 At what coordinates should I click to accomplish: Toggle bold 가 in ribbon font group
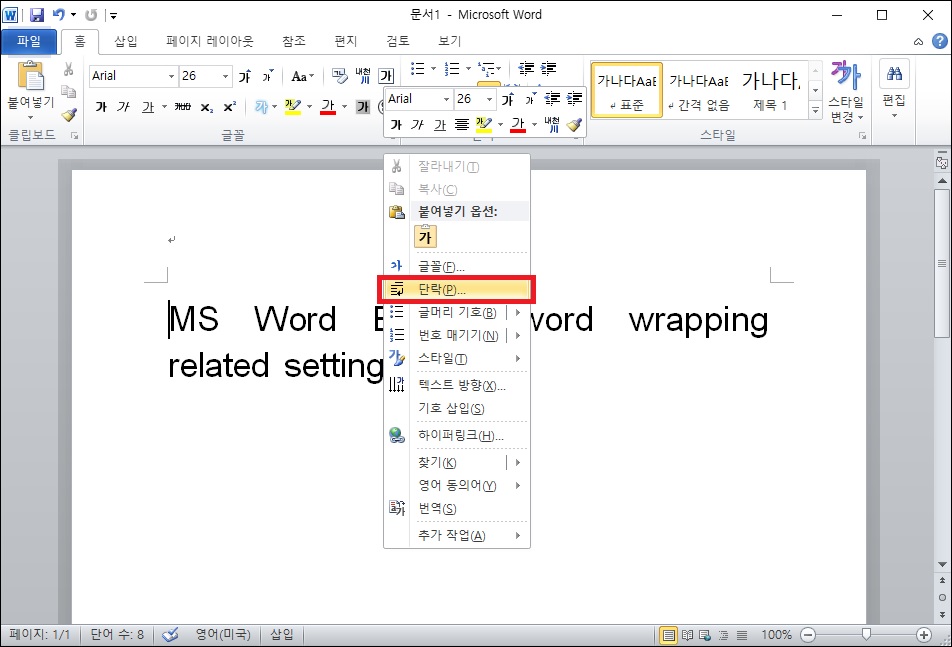101,107
